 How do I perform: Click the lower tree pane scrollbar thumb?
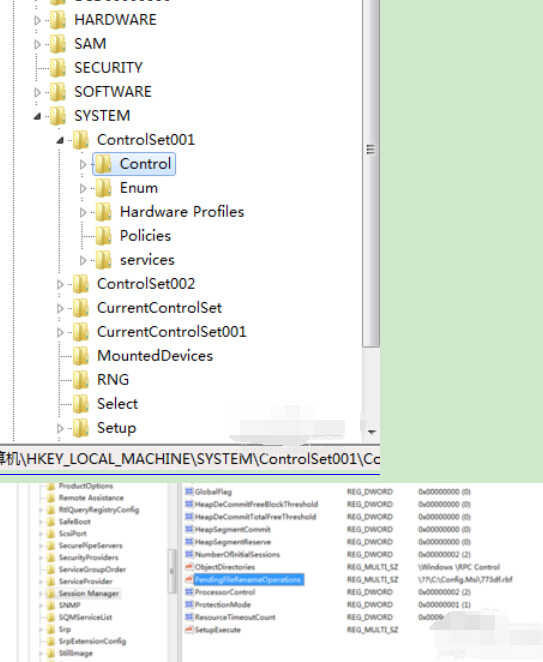[x=172, y=571]
